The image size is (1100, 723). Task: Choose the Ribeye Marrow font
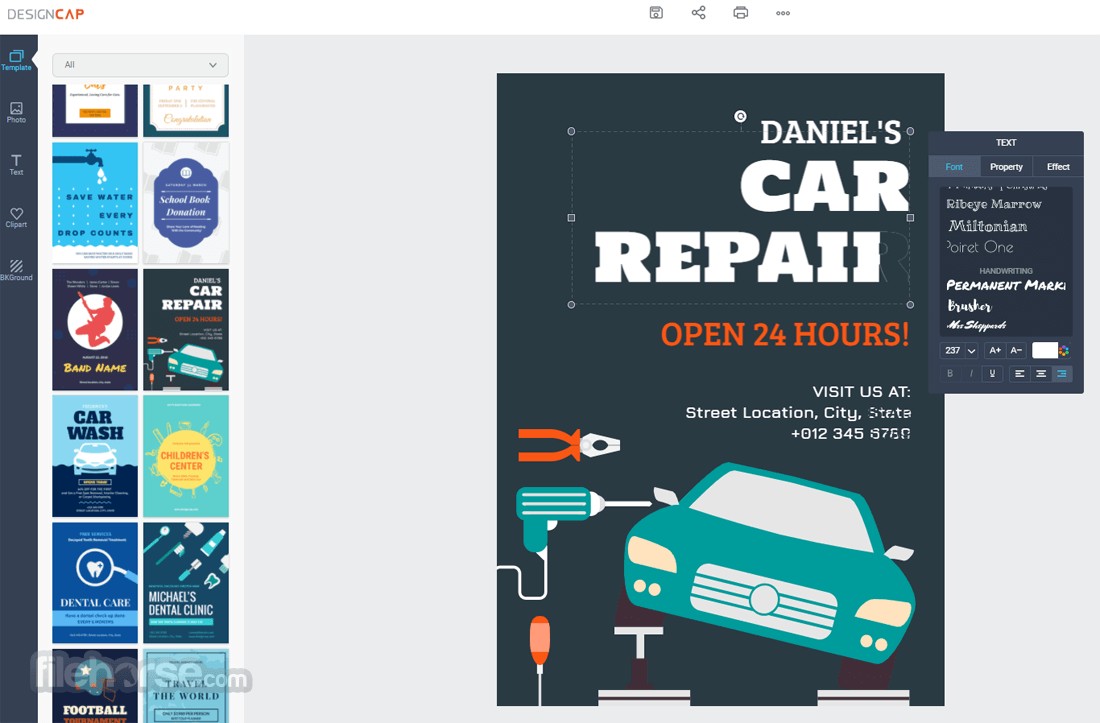(993, 204)
